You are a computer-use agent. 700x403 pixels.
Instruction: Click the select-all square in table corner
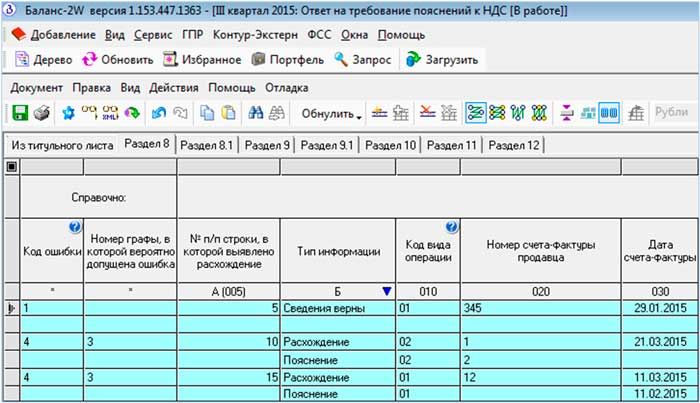tap(12, 166)
